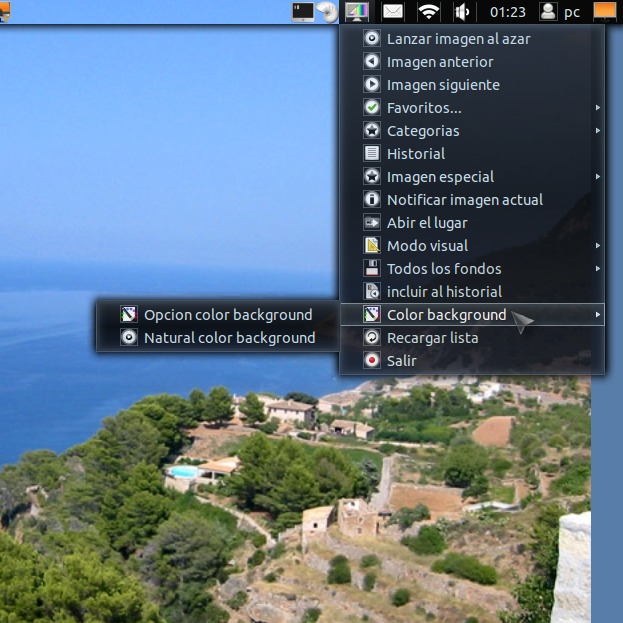Select Lanzar imagen al azar
623x623 pixels.
(x=472, y=39)
